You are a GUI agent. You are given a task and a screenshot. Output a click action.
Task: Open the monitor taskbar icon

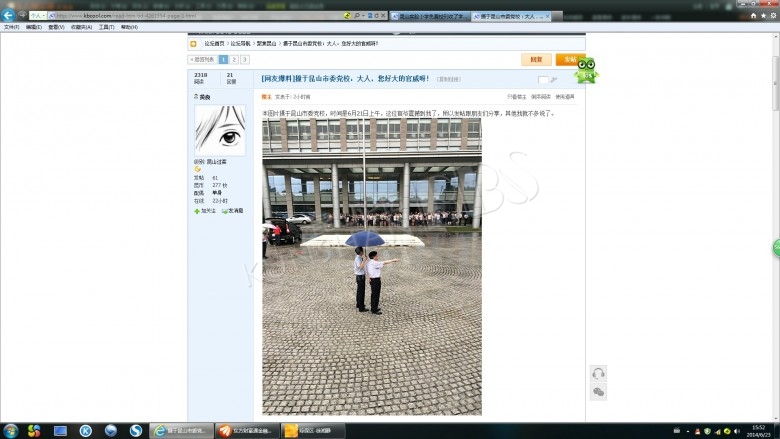[x=60, y=431]
